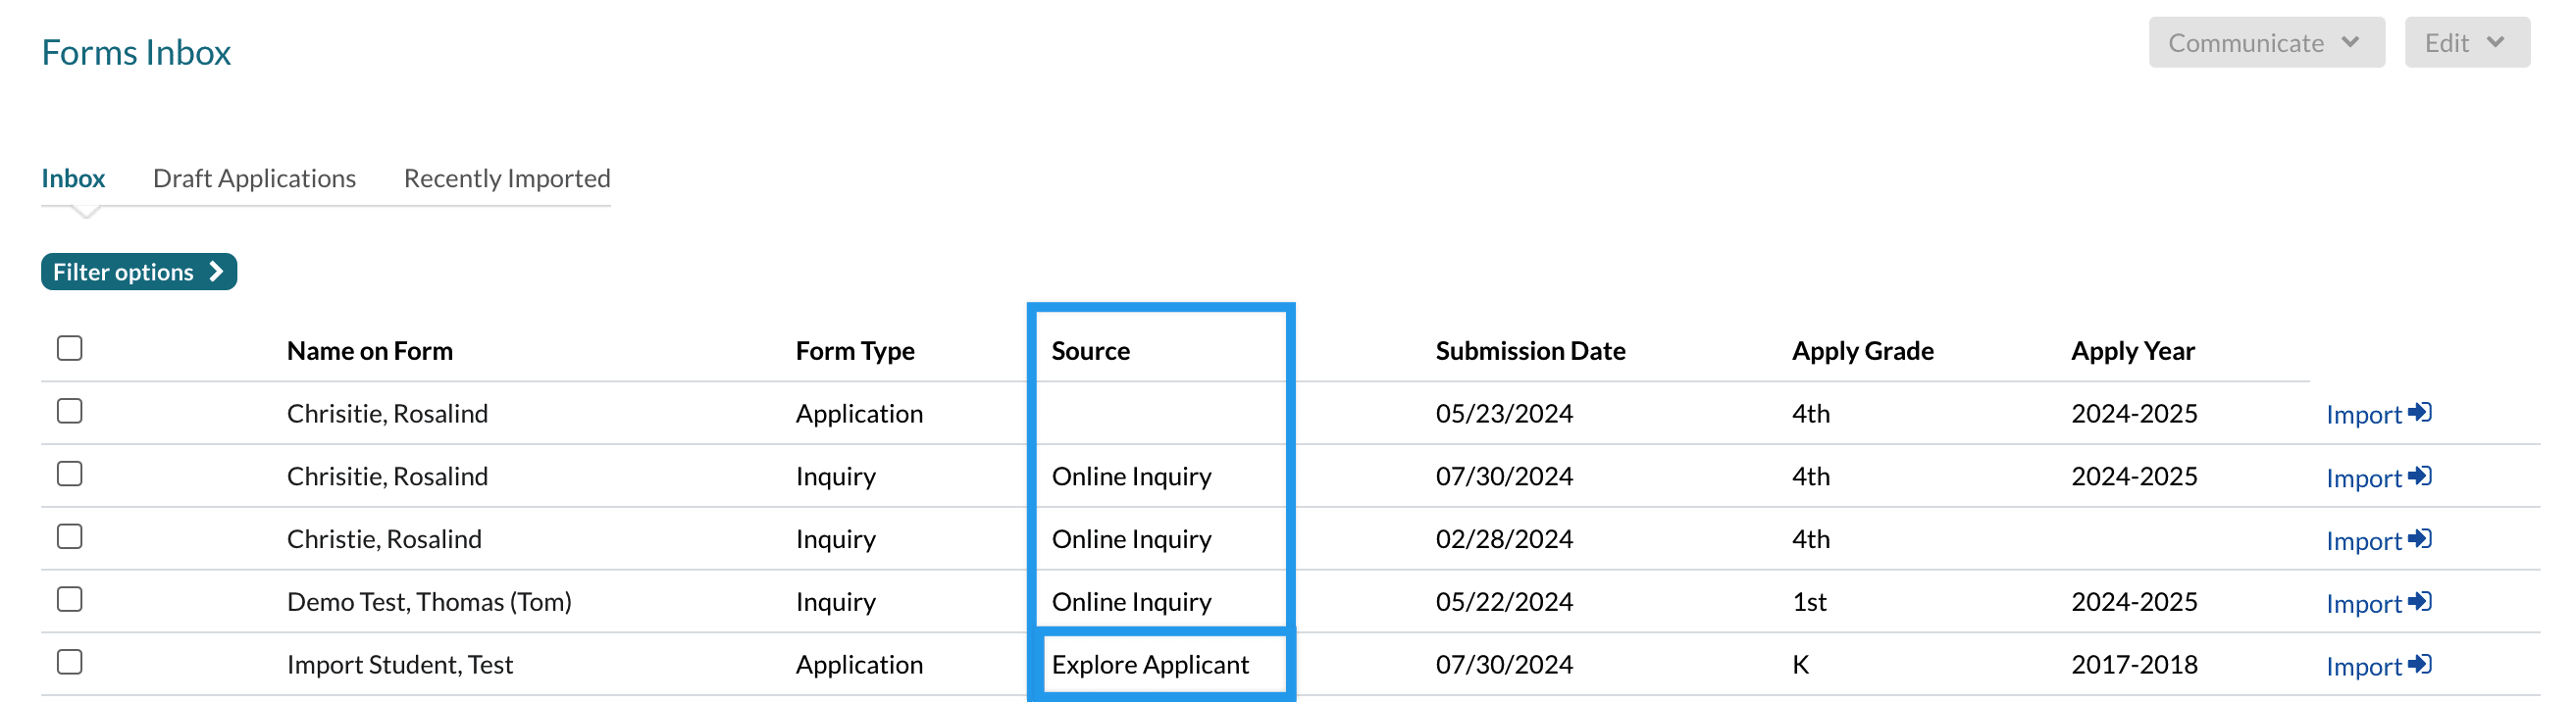Click the Import link for K grade applicant
Viewport: 2576px width, 702px height.
[2362, 666]
